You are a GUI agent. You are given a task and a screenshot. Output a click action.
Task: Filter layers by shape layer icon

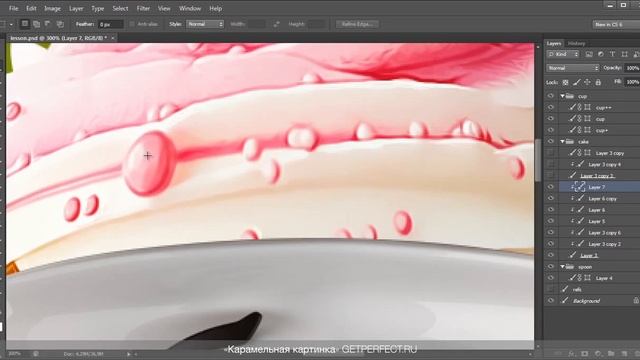(x=624, y=54)
